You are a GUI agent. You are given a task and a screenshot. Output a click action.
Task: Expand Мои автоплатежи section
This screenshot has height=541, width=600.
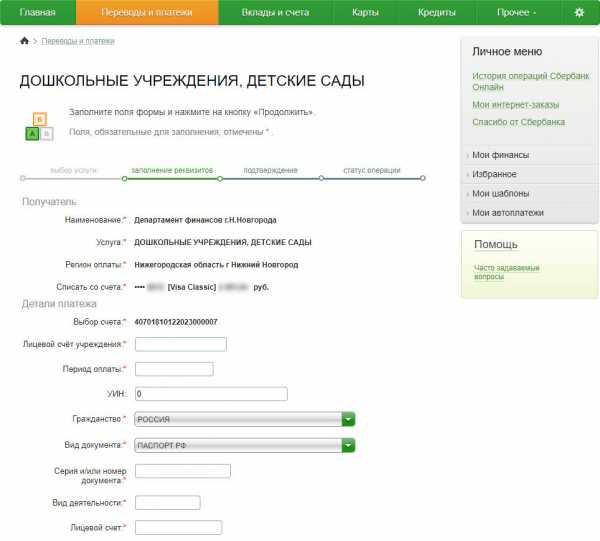tap(508, 213)
